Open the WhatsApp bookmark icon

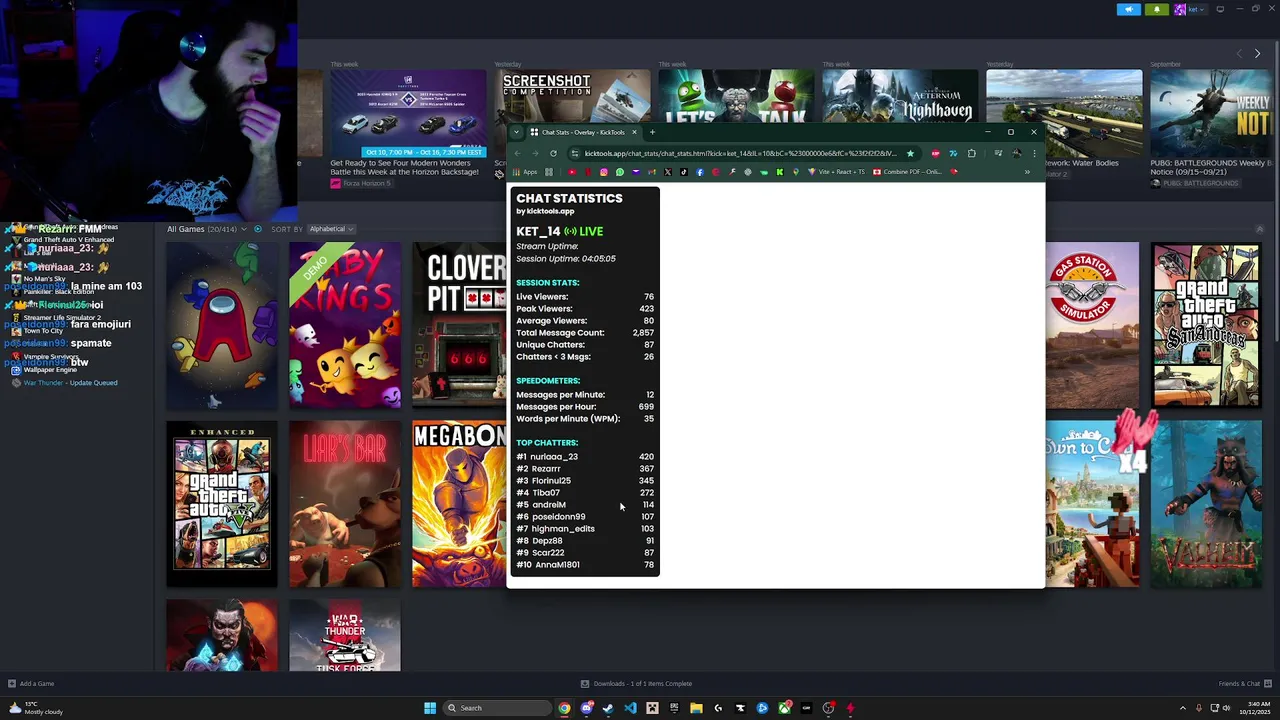620,172
